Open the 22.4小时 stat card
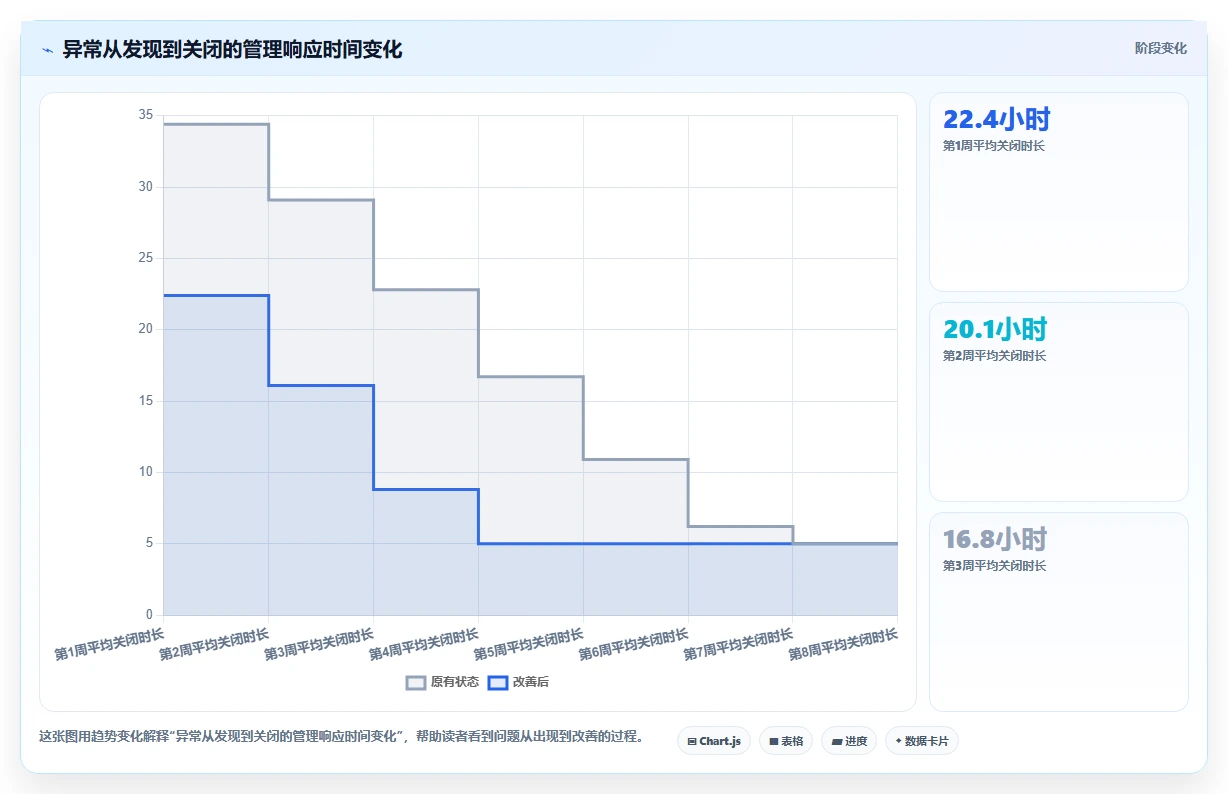The width and height of the screenshot is (1228, 794). pos(1059,192)
